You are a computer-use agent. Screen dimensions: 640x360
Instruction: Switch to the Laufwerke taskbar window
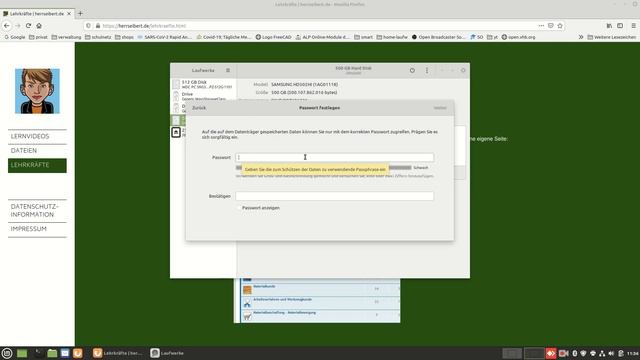point(167,353)
